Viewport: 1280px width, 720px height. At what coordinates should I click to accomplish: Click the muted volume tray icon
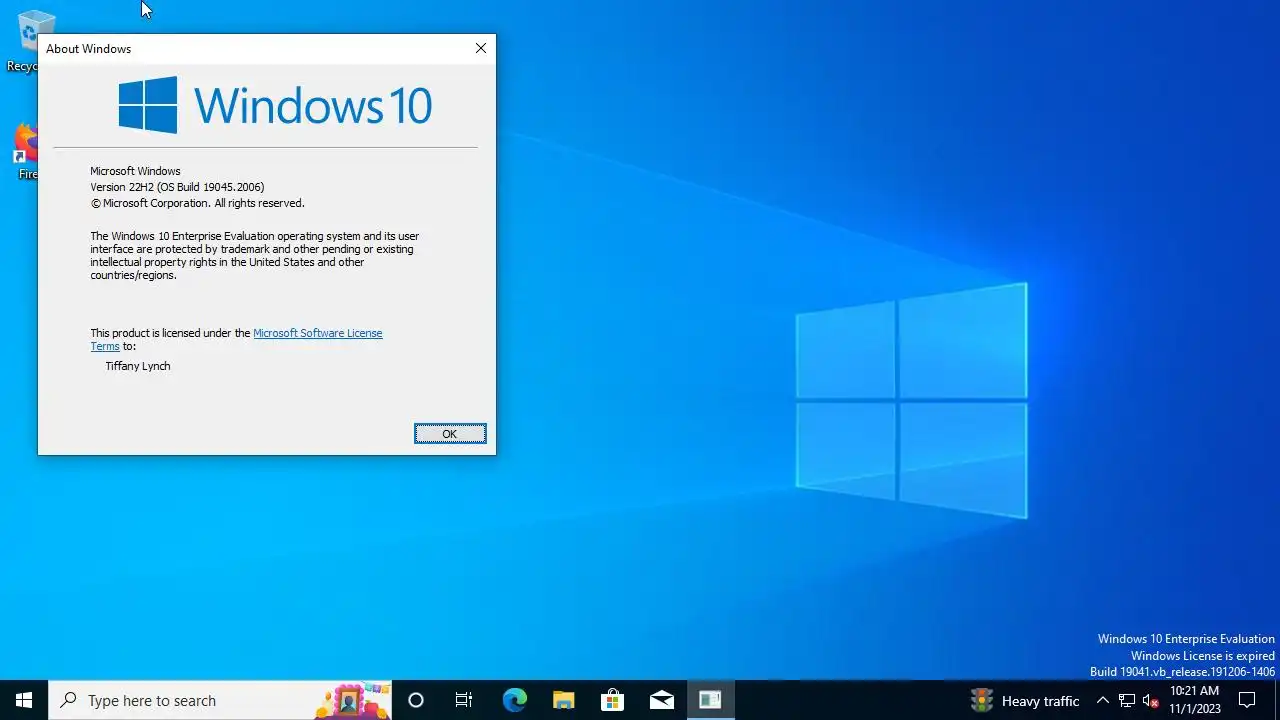coord(1151,700)
